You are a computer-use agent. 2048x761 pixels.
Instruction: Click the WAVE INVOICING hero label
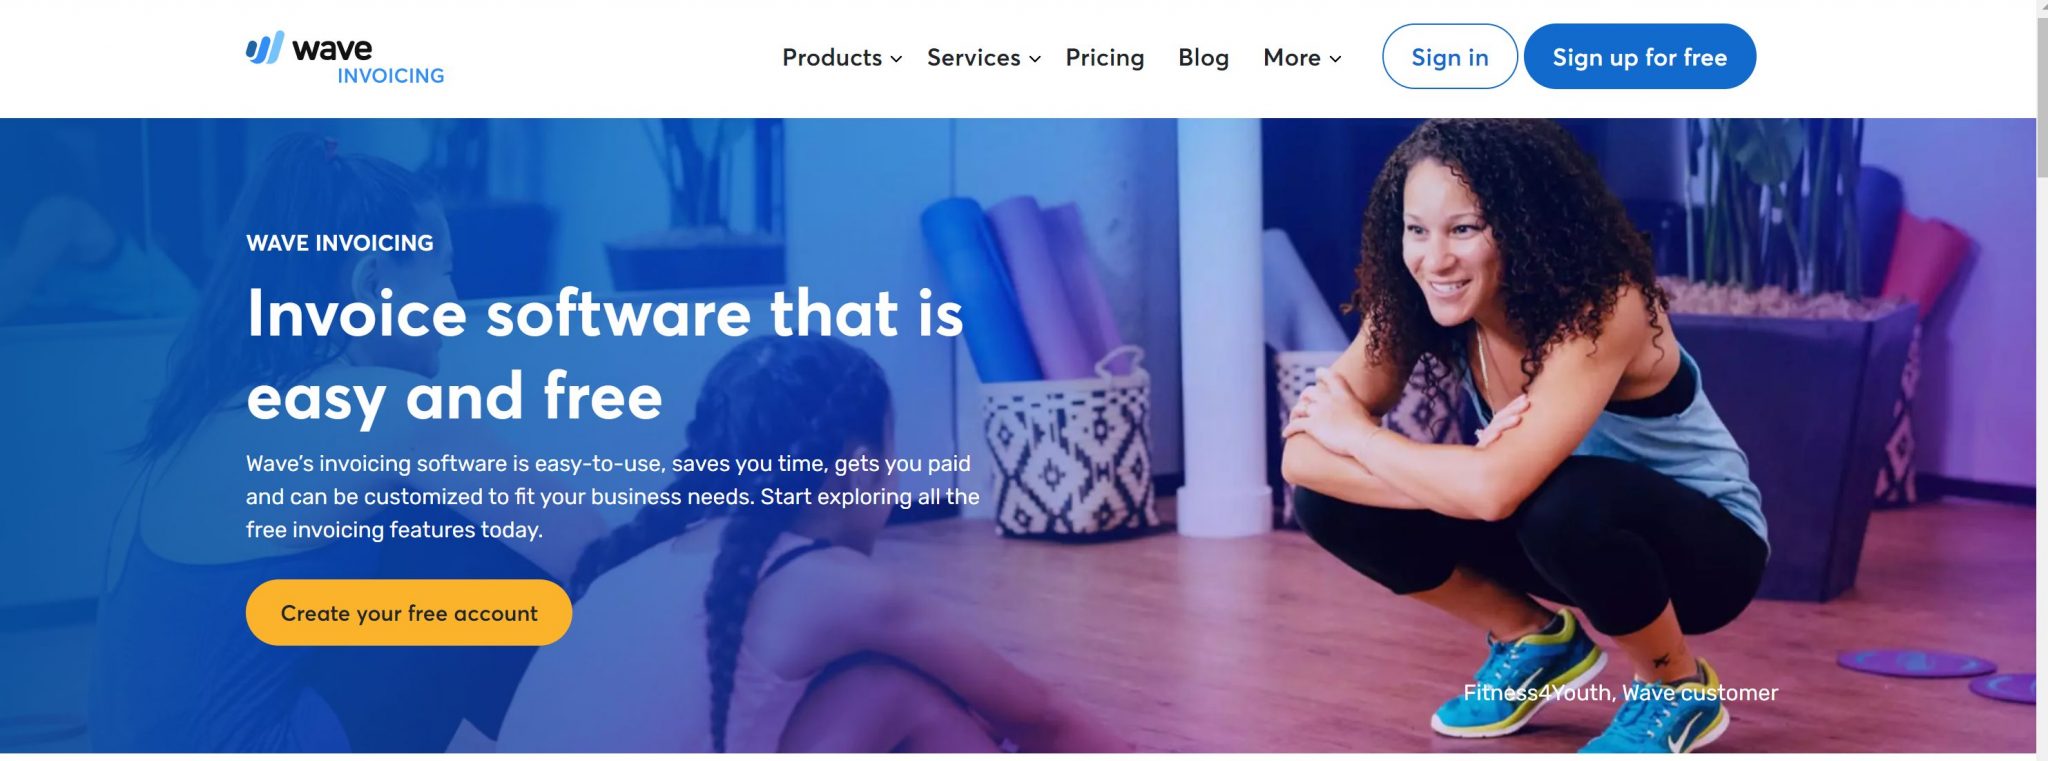340,243
